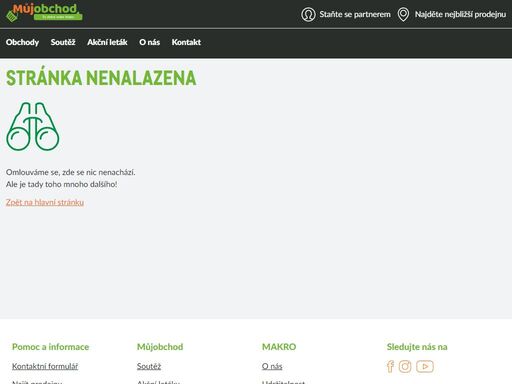Click the Můjobchod logo in the header
Image resolution: width=512 pixels, height=384 pixels.
(x=44, y=13)
